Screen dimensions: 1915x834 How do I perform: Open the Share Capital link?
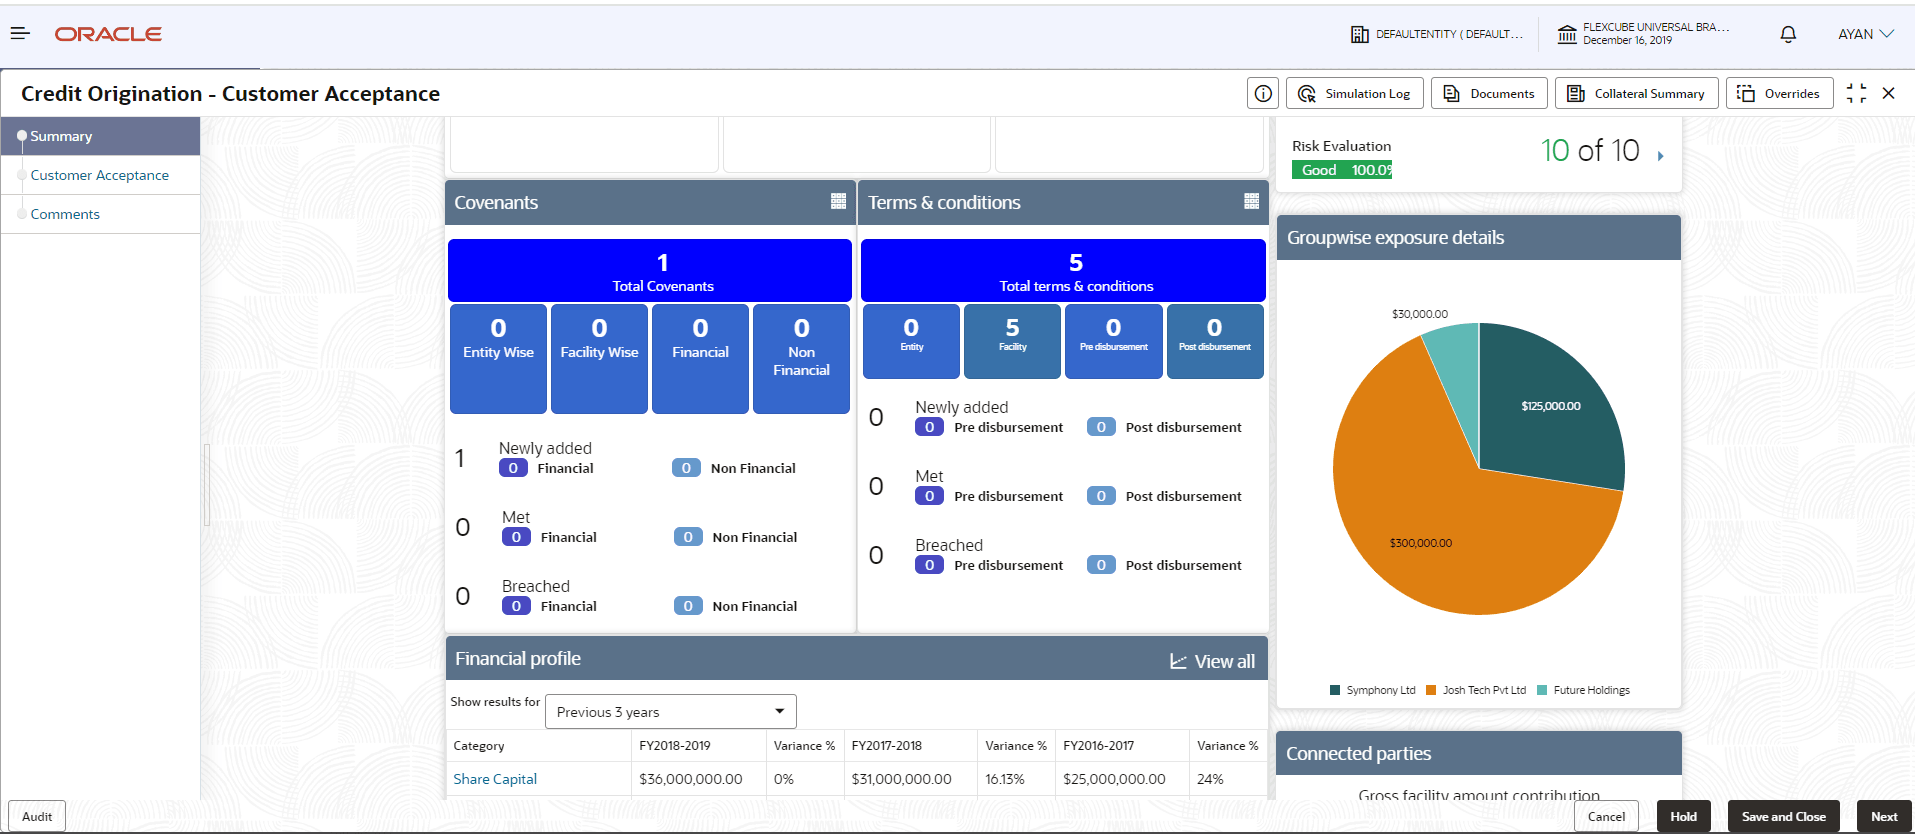point(495,779)
